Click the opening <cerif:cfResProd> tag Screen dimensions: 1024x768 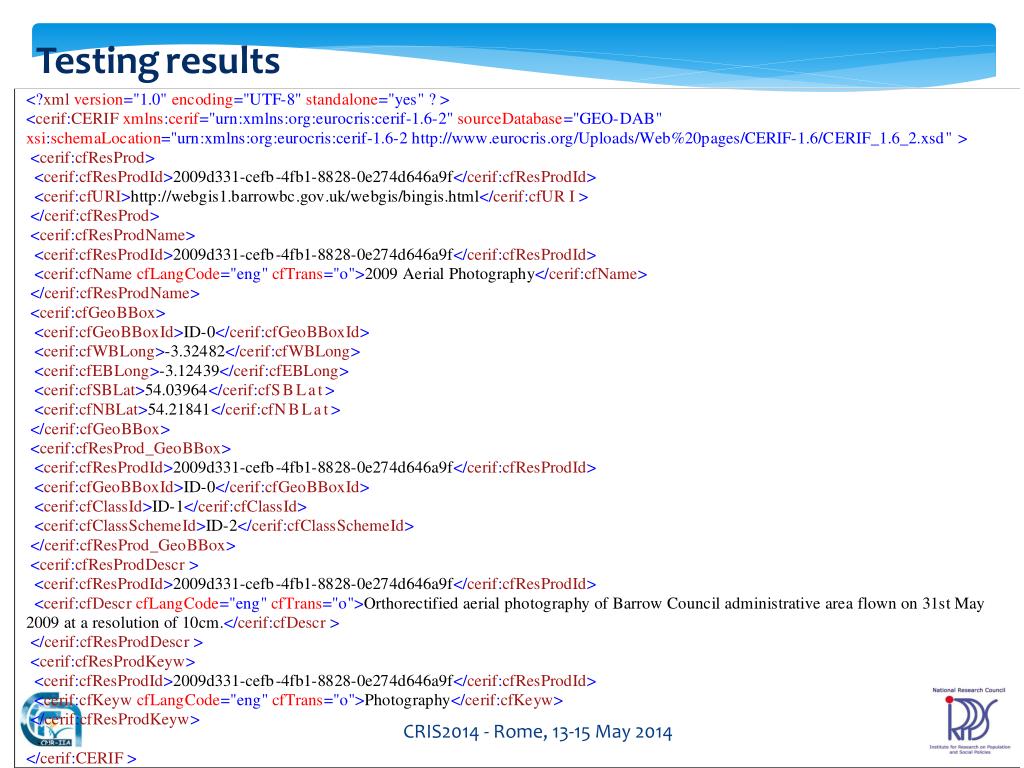(x=93, y=158)
